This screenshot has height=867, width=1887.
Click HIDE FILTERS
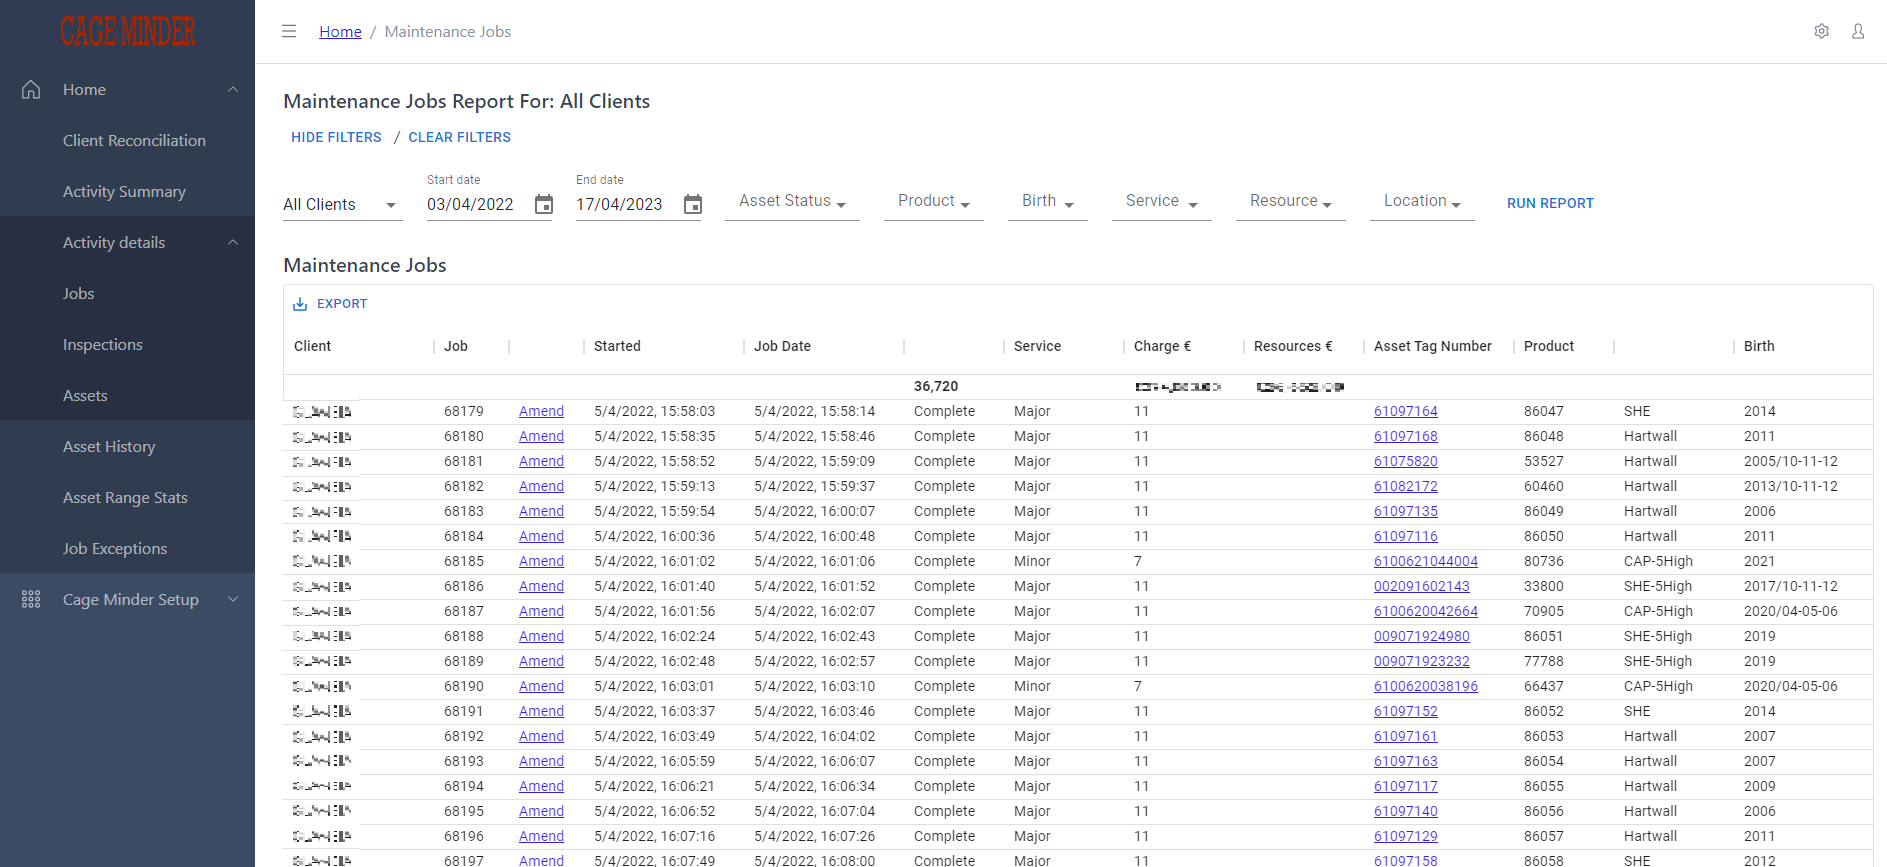[x=336, y=137]
